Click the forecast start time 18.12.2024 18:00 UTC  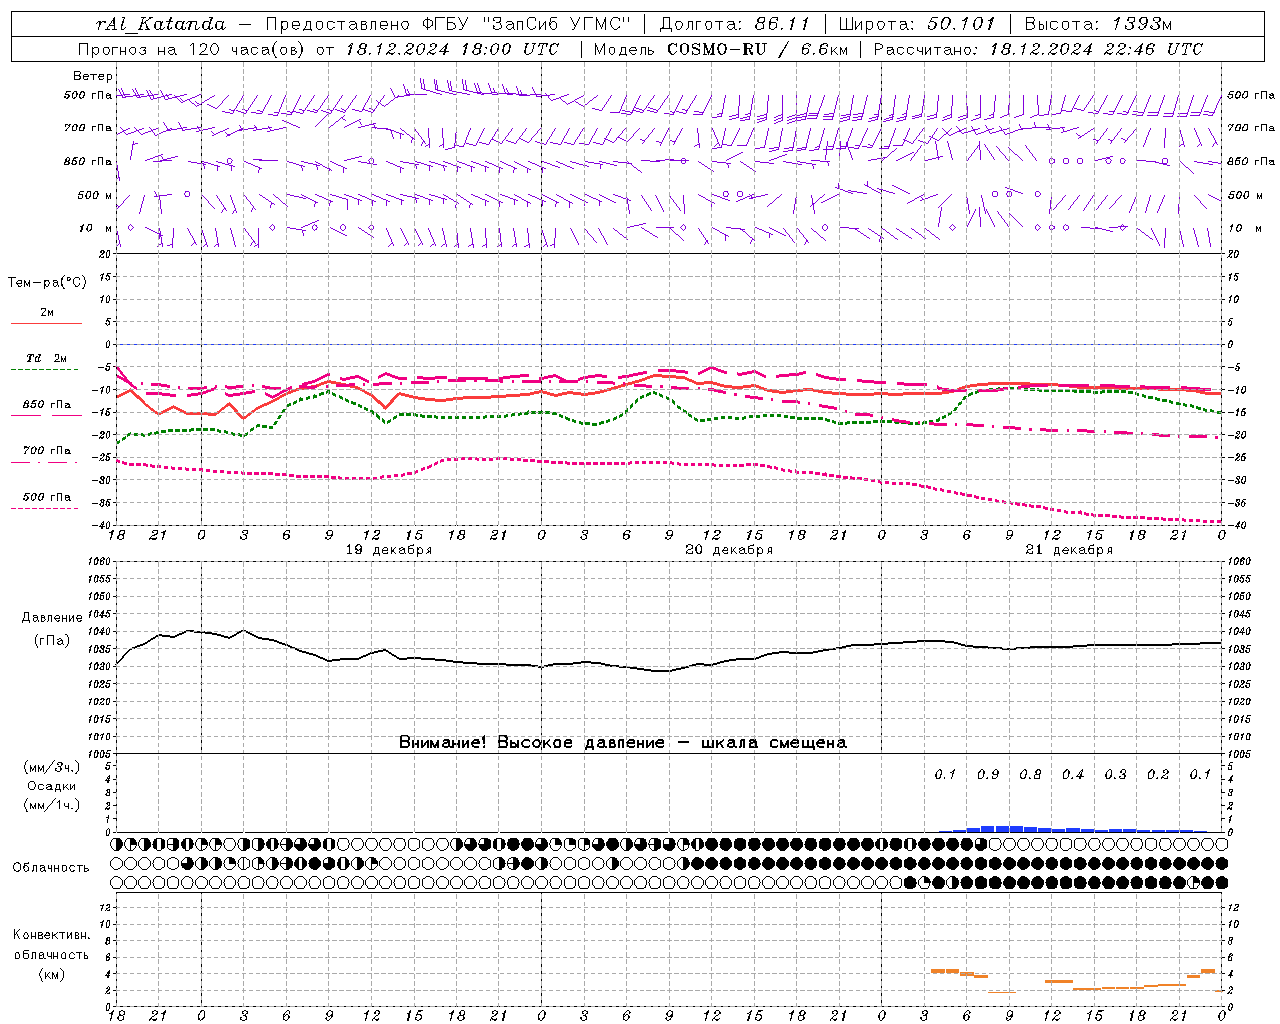pyautogui.click(x=452, y=49)
